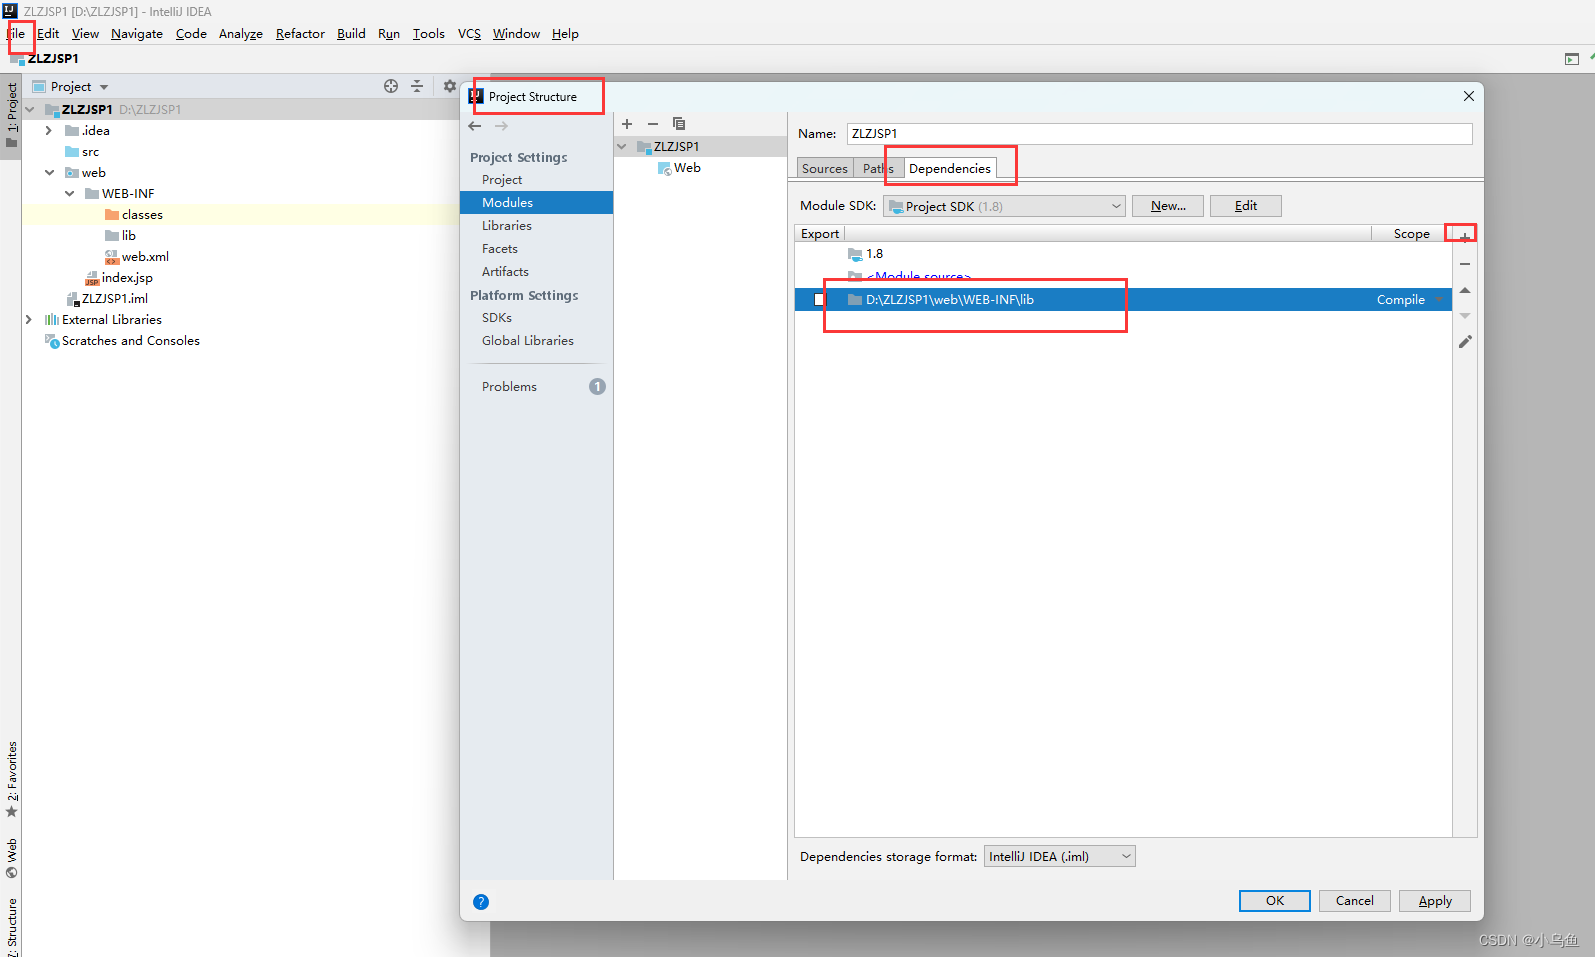Remove dependency with minus icon
This screenshot has height=957, width=1595.
[1465, 264]
